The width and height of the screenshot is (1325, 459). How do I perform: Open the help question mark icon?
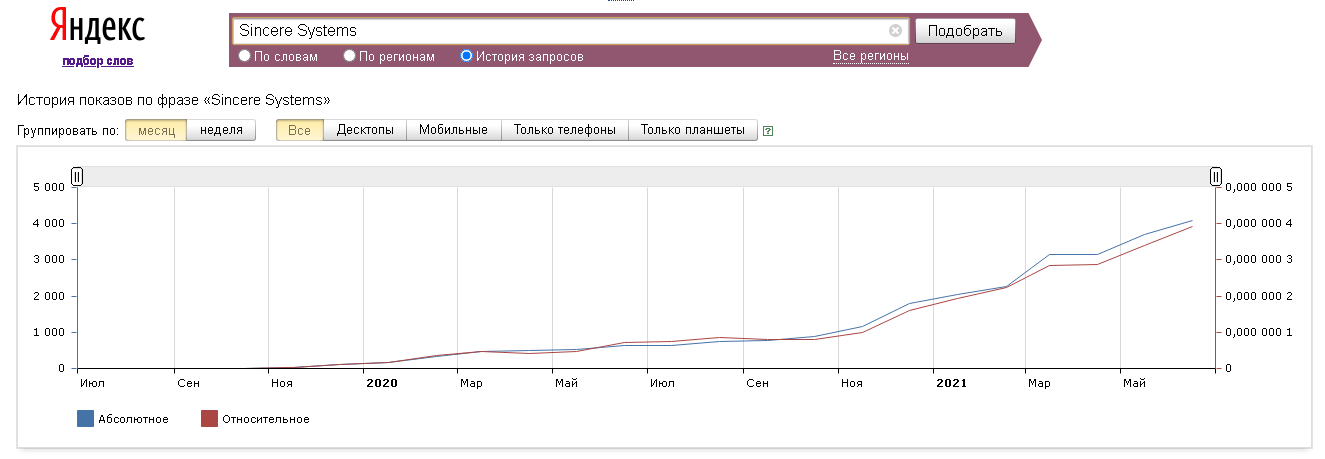click(767, 131)
